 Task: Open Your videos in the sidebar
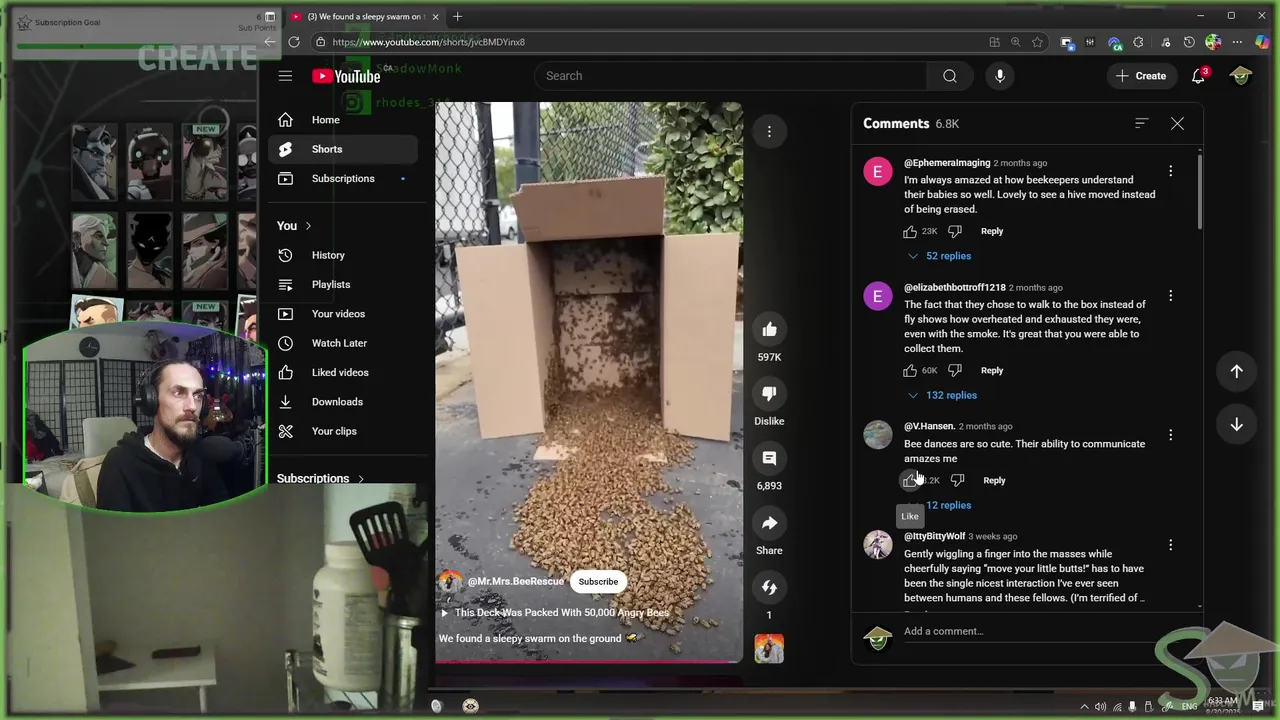click(343, 314)
